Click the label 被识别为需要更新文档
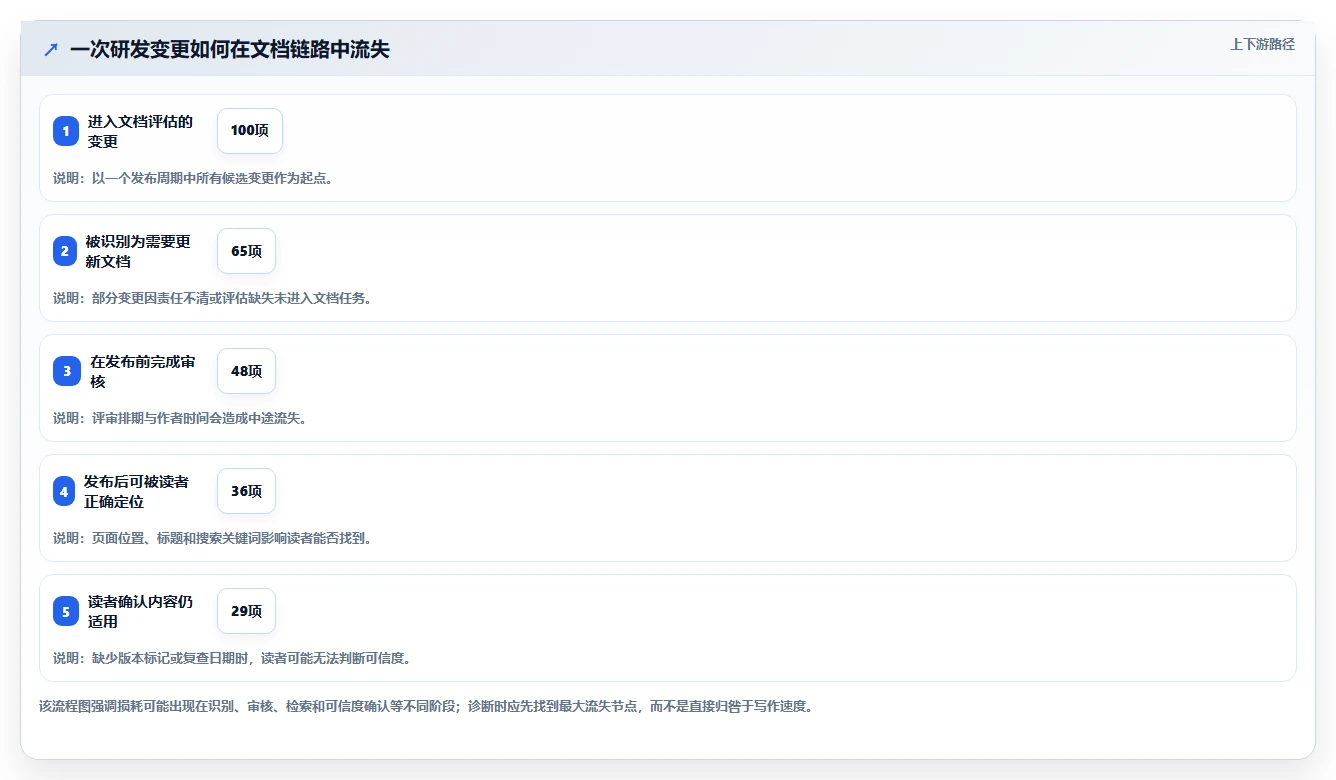 tap(139, 251)
